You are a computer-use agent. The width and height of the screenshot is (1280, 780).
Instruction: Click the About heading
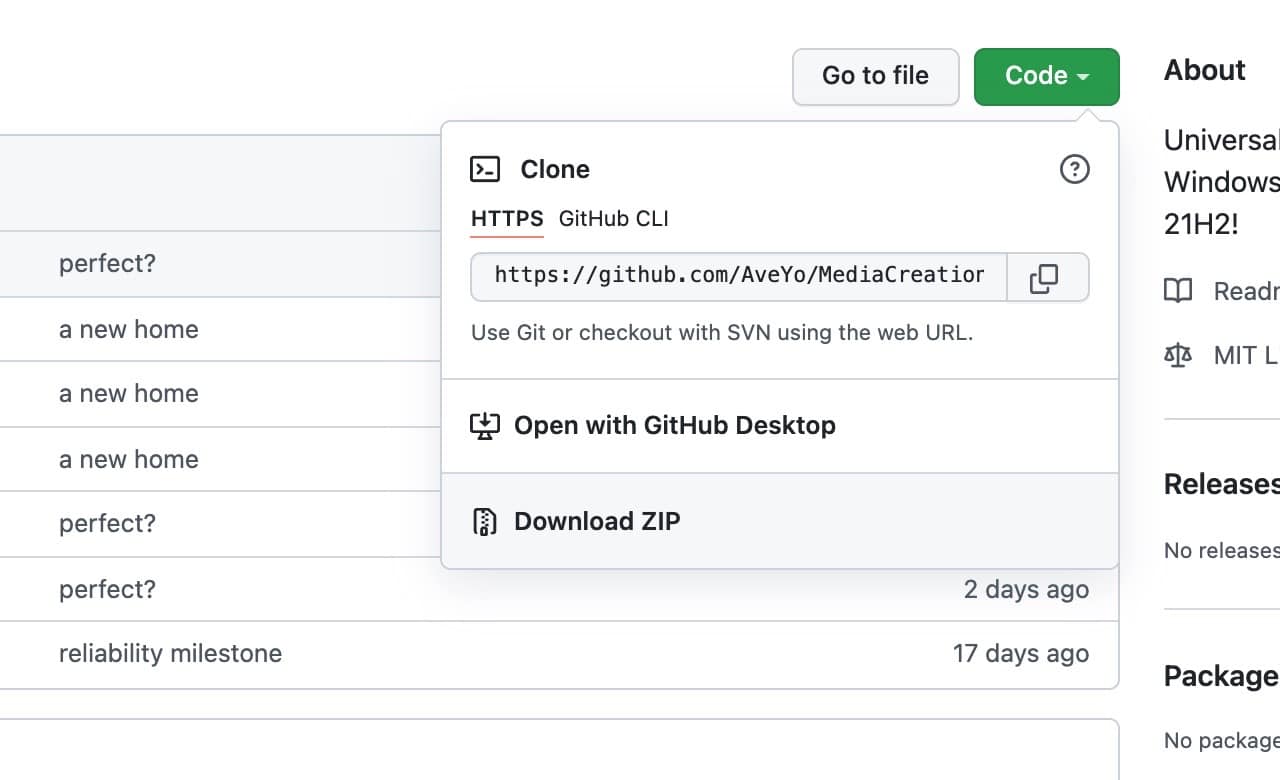1204,70
